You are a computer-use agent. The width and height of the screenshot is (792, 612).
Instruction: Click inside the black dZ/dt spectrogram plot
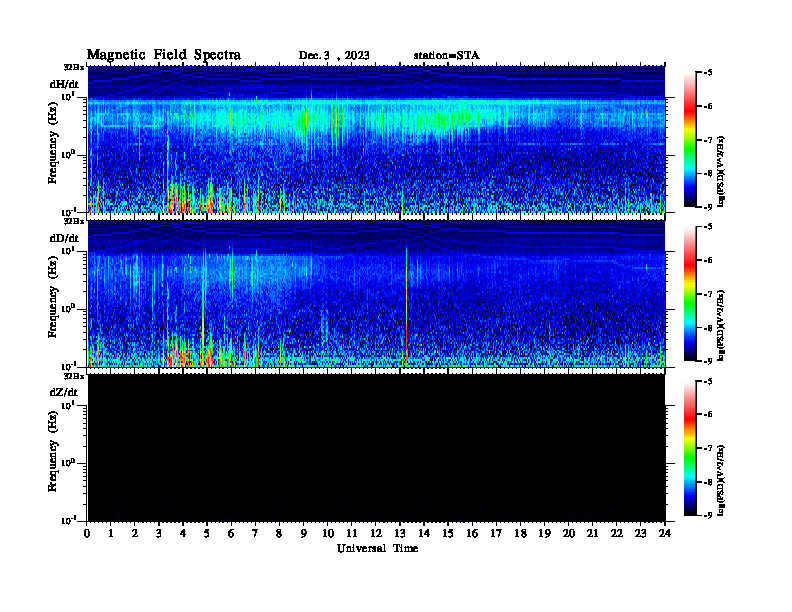click(376, 448)
